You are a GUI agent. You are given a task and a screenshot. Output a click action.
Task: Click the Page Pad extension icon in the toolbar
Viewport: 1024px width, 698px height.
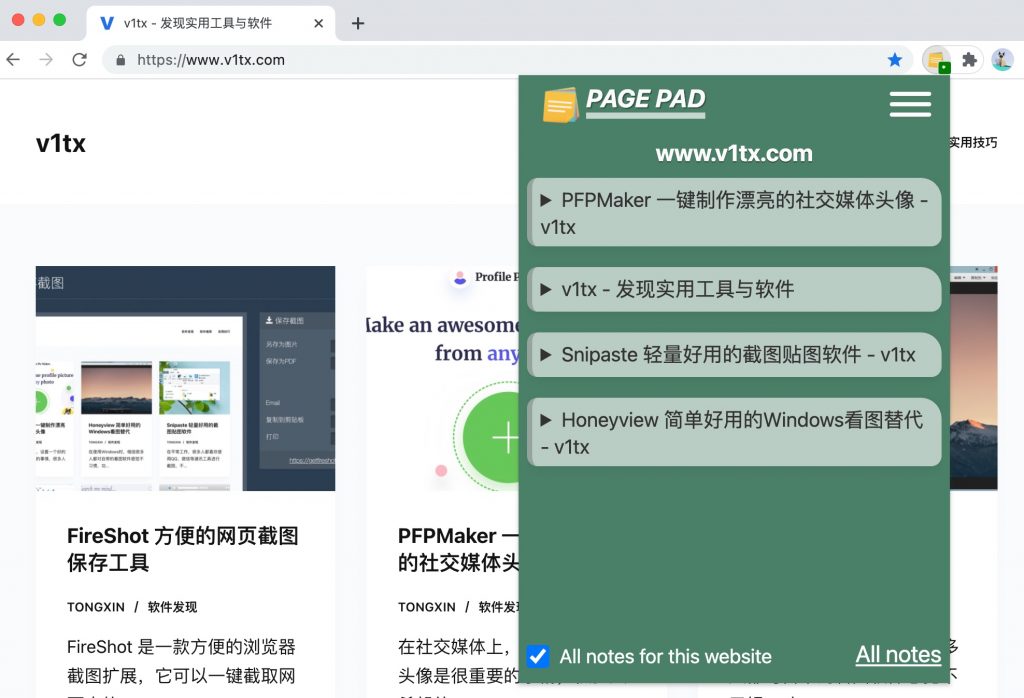pos(936,60)
